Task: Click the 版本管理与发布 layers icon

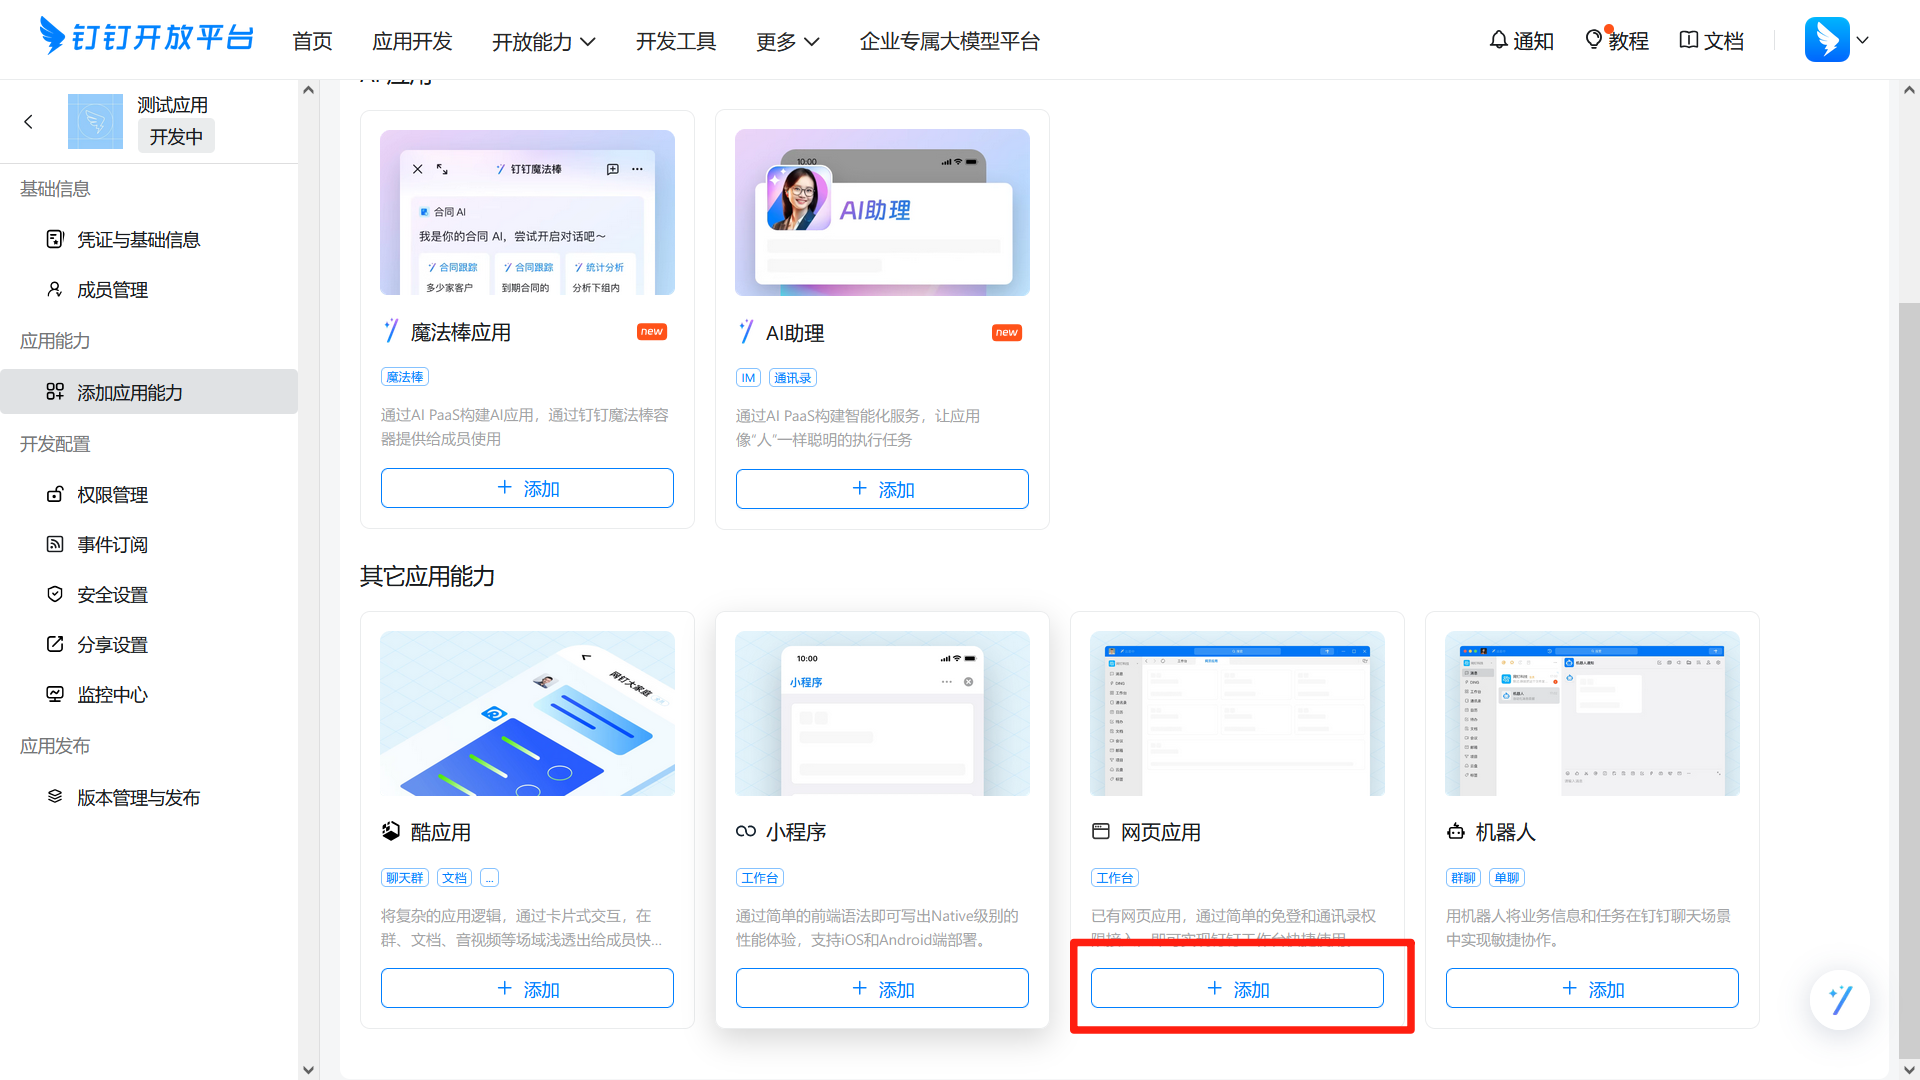Action: tap(55, 797)
